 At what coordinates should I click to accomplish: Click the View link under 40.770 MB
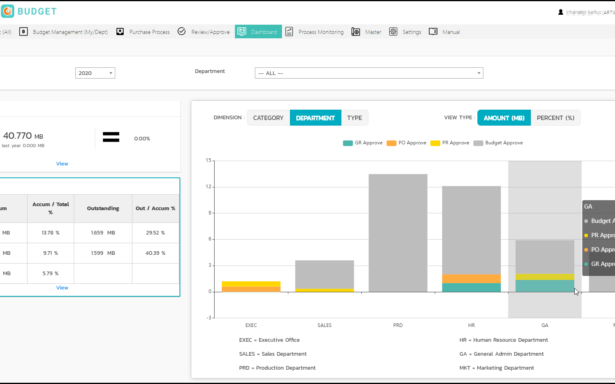[62, 164]
